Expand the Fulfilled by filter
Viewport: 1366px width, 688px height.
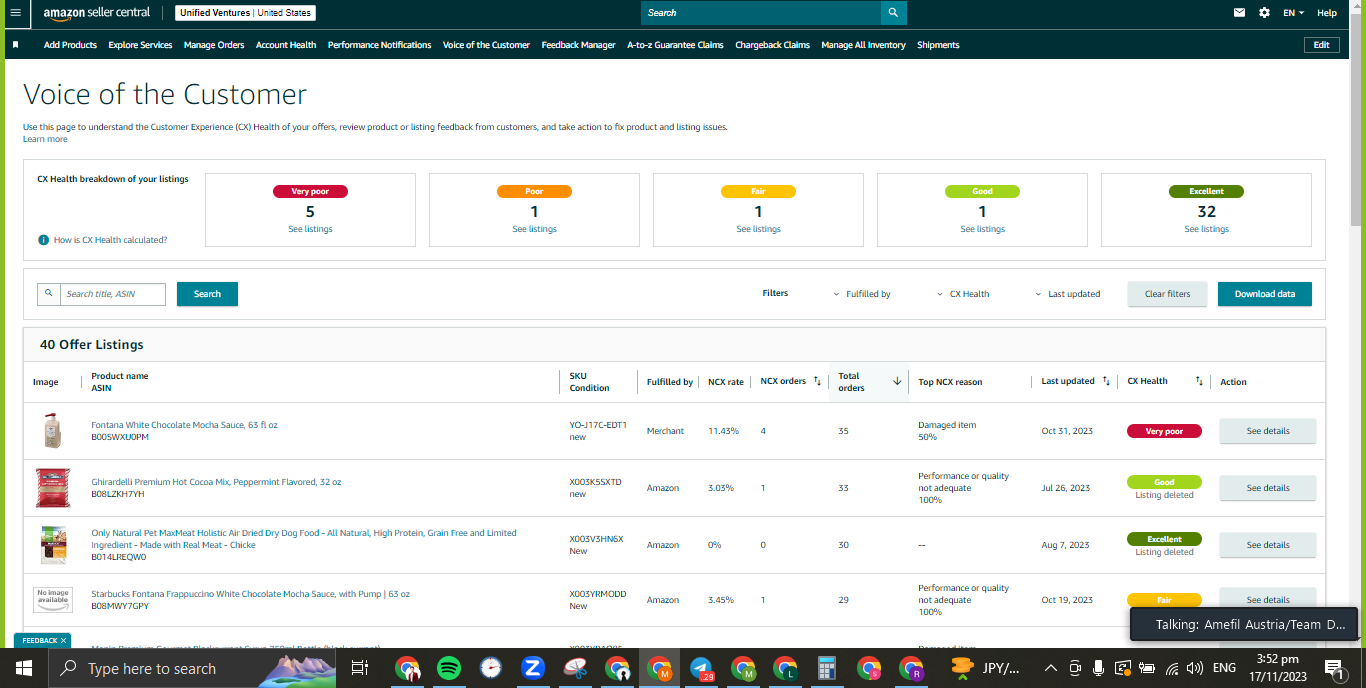[x=862, y=294]
